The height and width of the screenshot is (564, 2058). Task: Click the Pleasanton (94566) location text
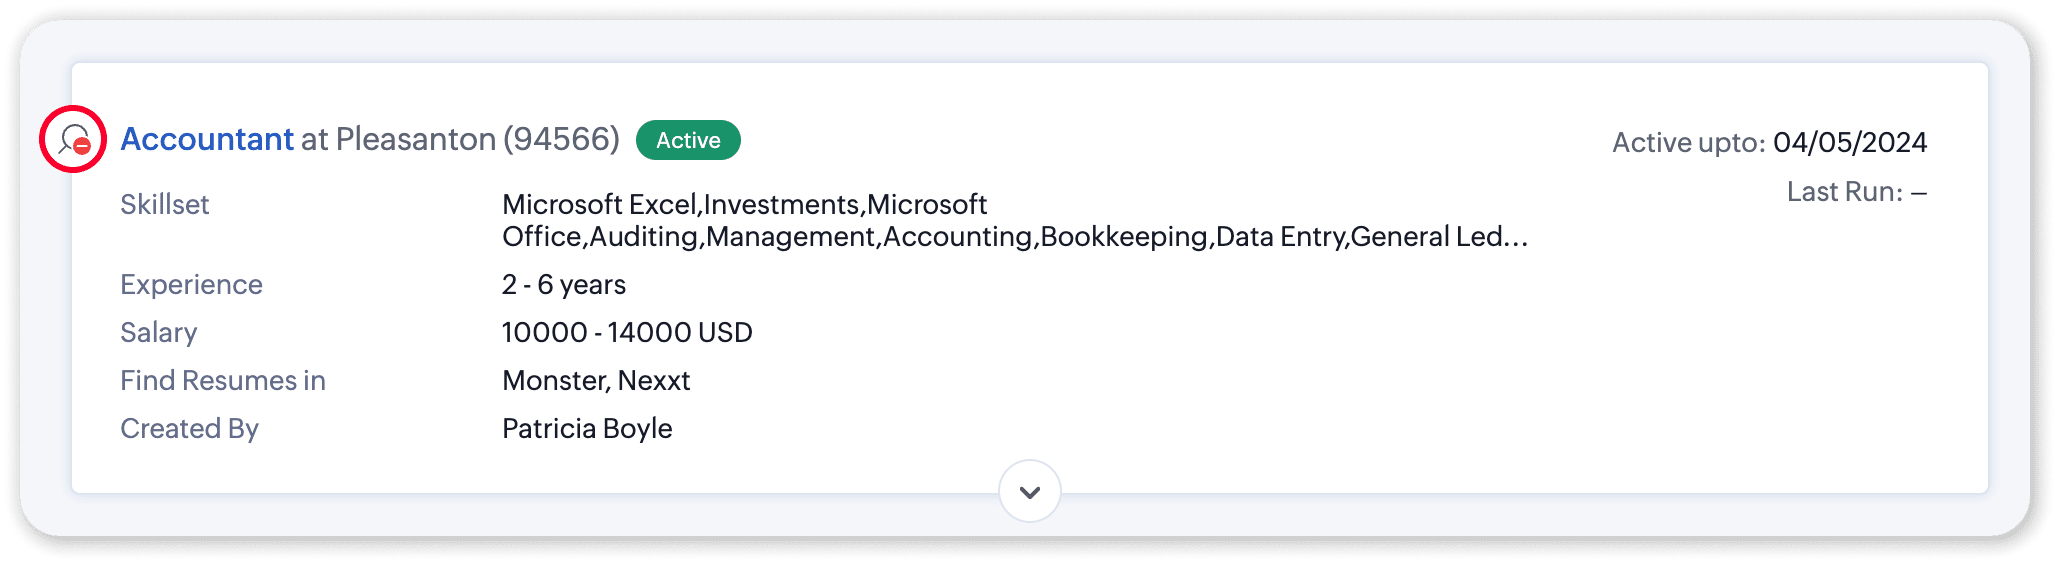(x=477, y=139)
